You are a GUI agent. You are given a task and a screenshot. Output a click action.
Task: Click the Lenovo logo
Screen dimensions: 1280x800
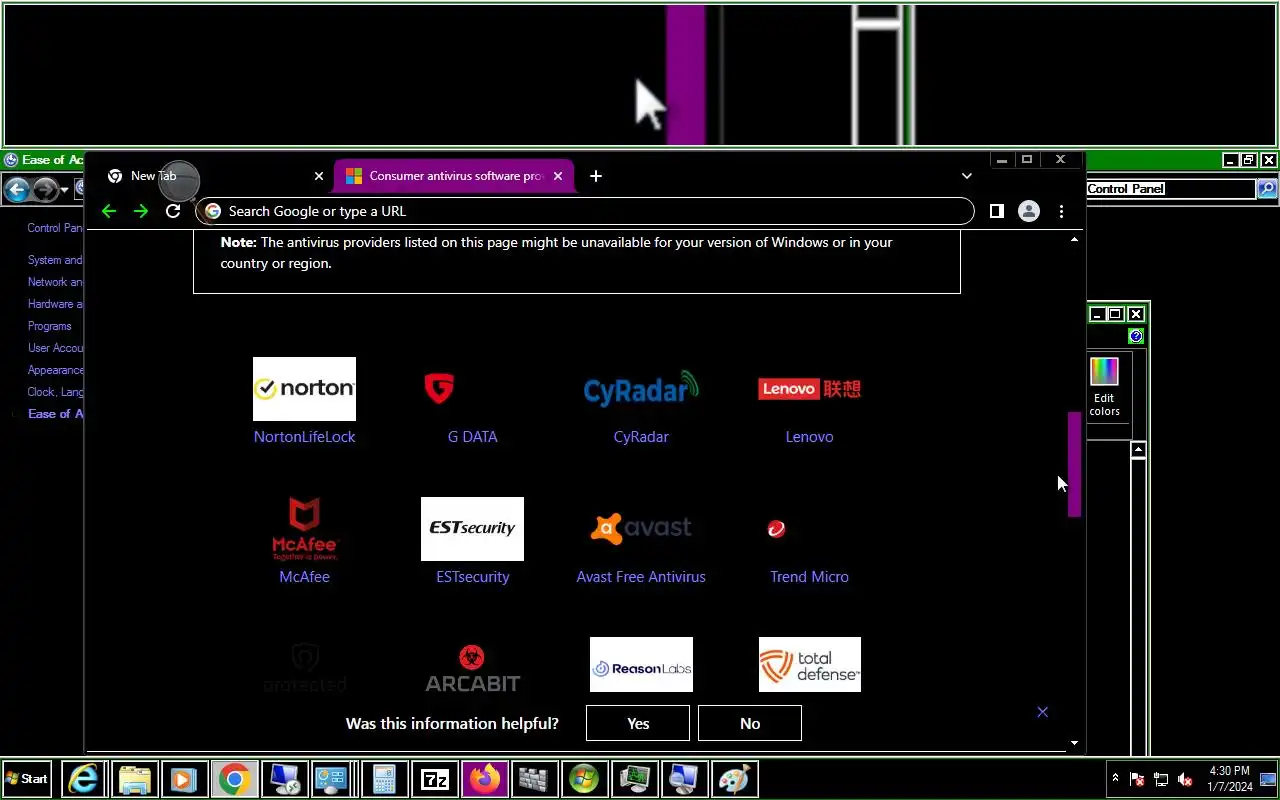point(809,389)
